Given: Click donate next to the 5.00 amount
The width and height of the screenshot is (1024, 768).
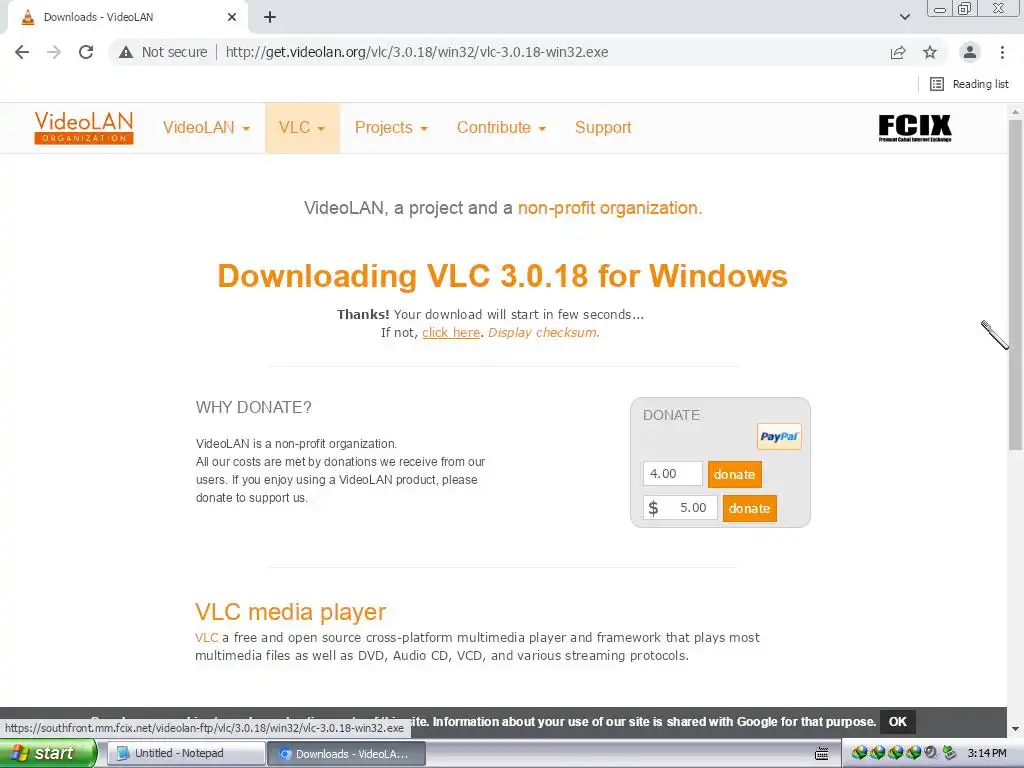Looking at the screenshot, I should [750, 508].
